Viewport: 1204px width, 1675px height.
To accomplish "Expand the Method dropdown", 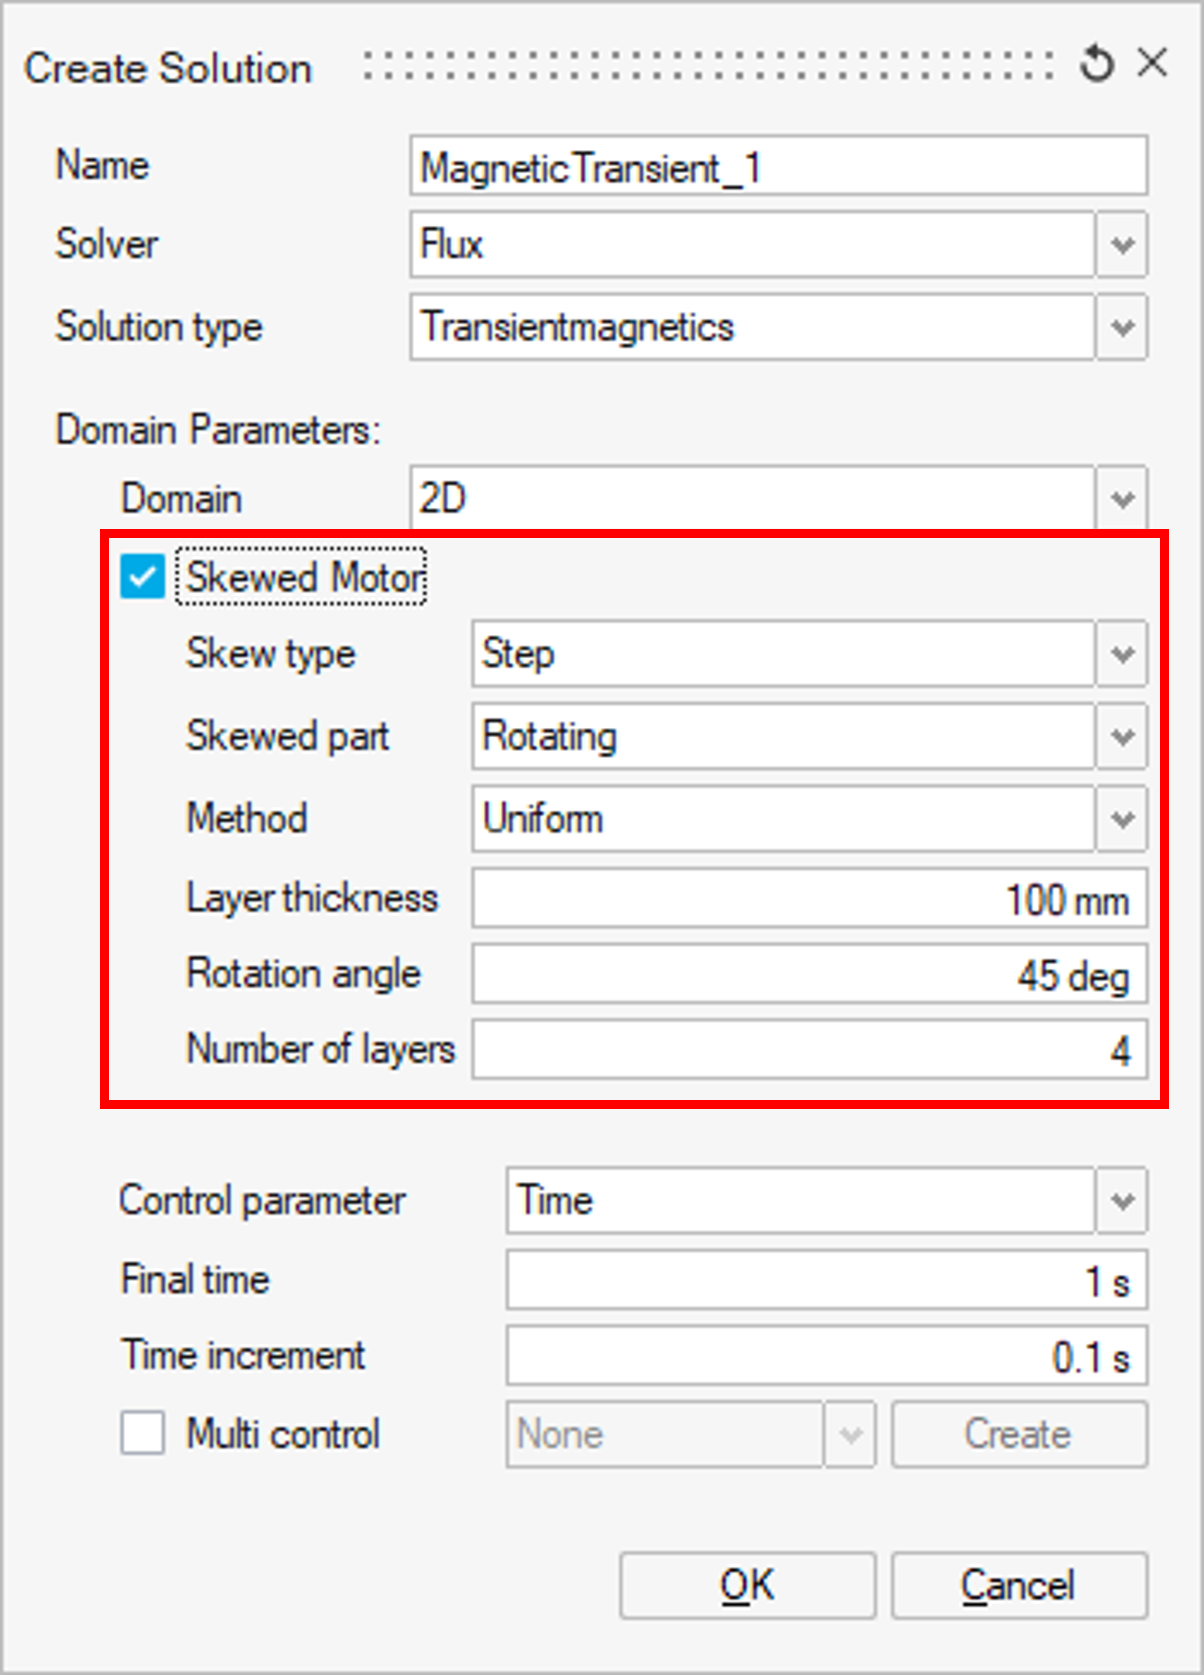I will (x=1122, y=819).
